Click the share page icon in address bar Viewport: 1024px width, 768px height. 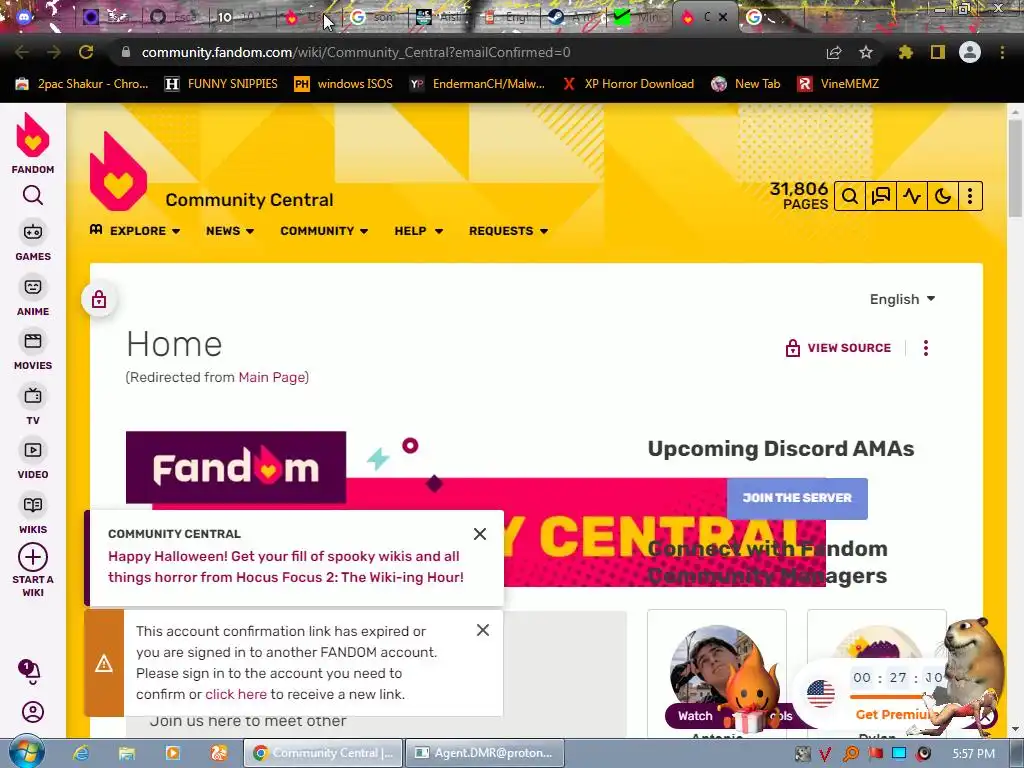click(x=834, y=52)
